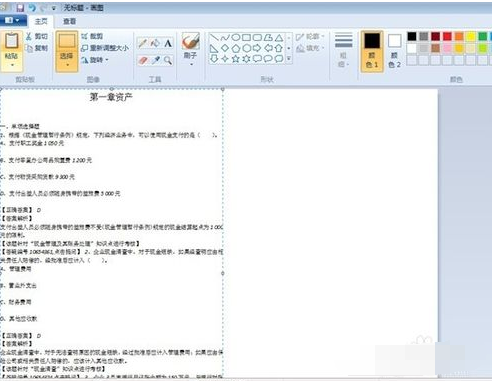Screen dimensions: 492x381
Task: Open the Paste dropdown arrow
Action: tap(12, 65)
